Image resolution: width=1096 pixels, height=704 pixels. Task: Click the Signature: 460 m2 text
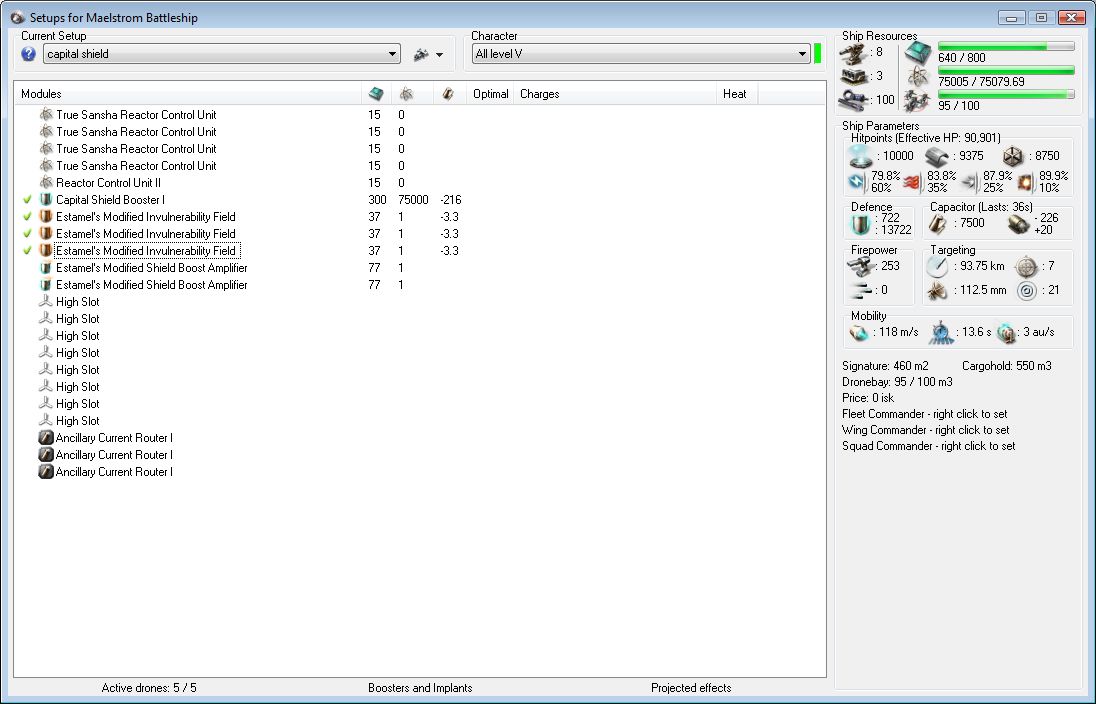(x=886, y=366)
